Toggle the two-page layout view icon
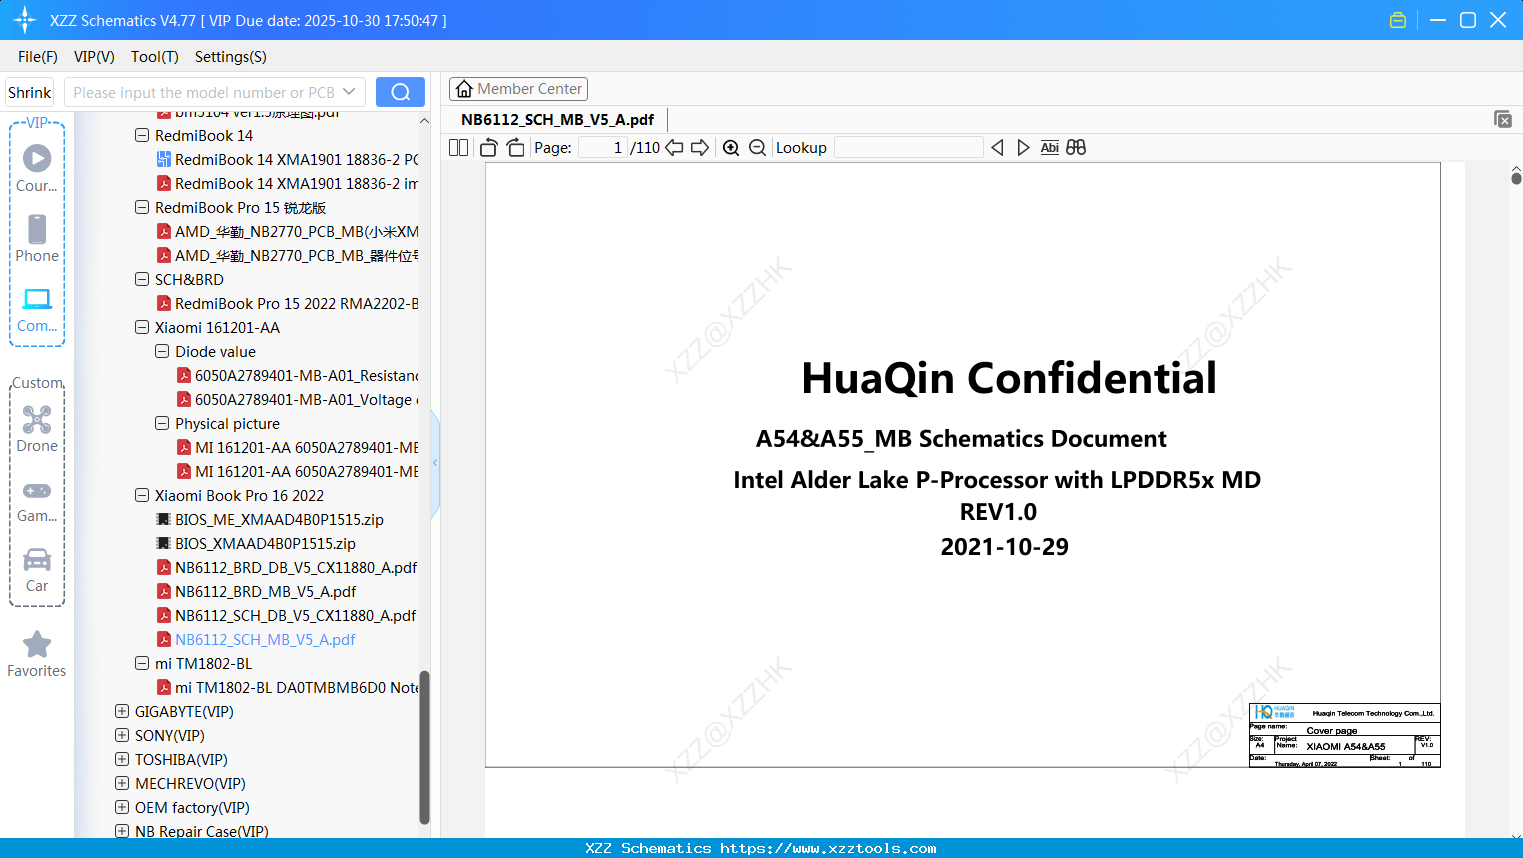The image size is (1523, 858). click(x=459, y=148)
